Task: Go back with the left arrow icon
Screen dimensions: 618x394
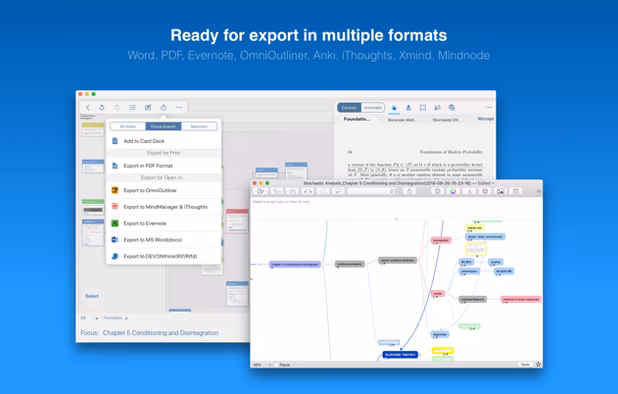Action: pos(88,107)
